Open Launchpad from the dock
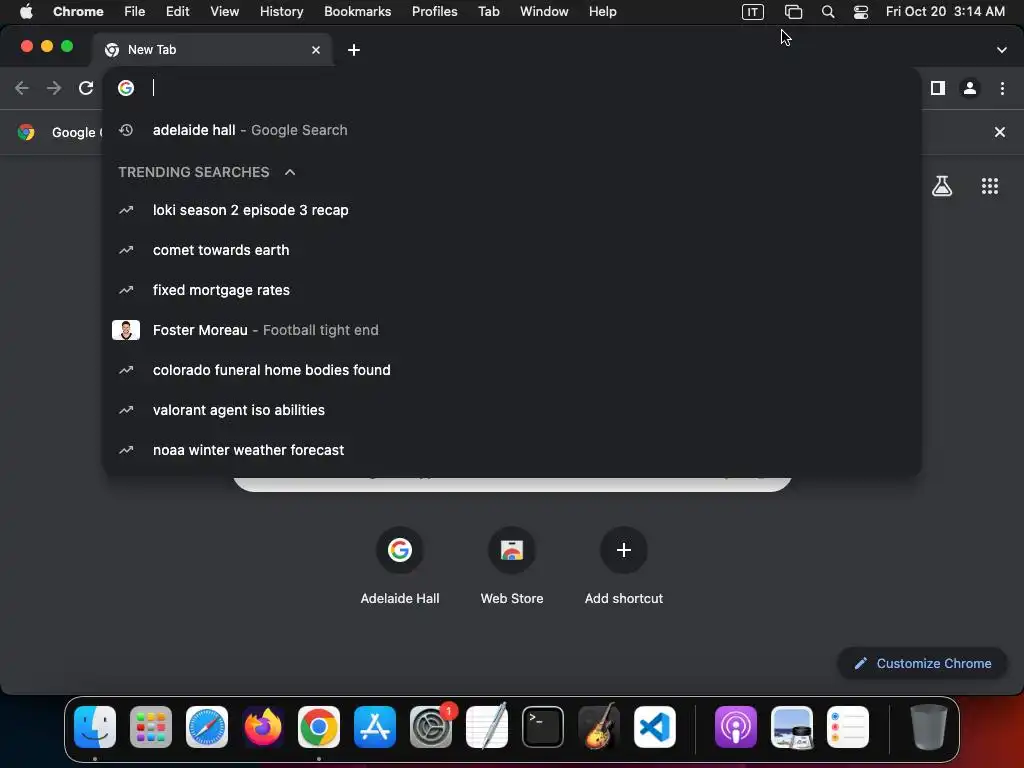 [151, 727]
